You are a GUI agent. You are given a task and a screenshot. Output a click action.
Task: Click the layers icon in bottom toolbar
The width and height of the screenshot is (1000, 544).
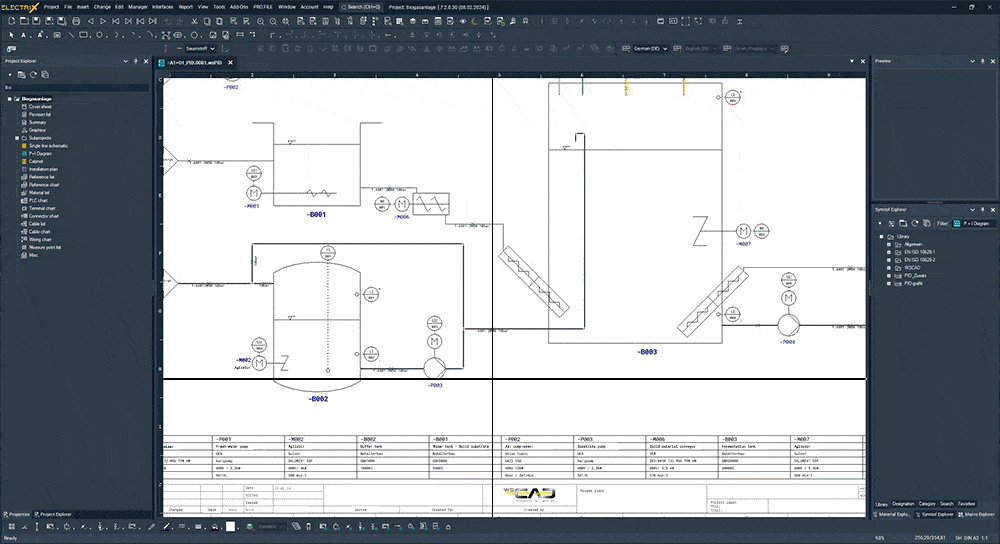(250, 527)
